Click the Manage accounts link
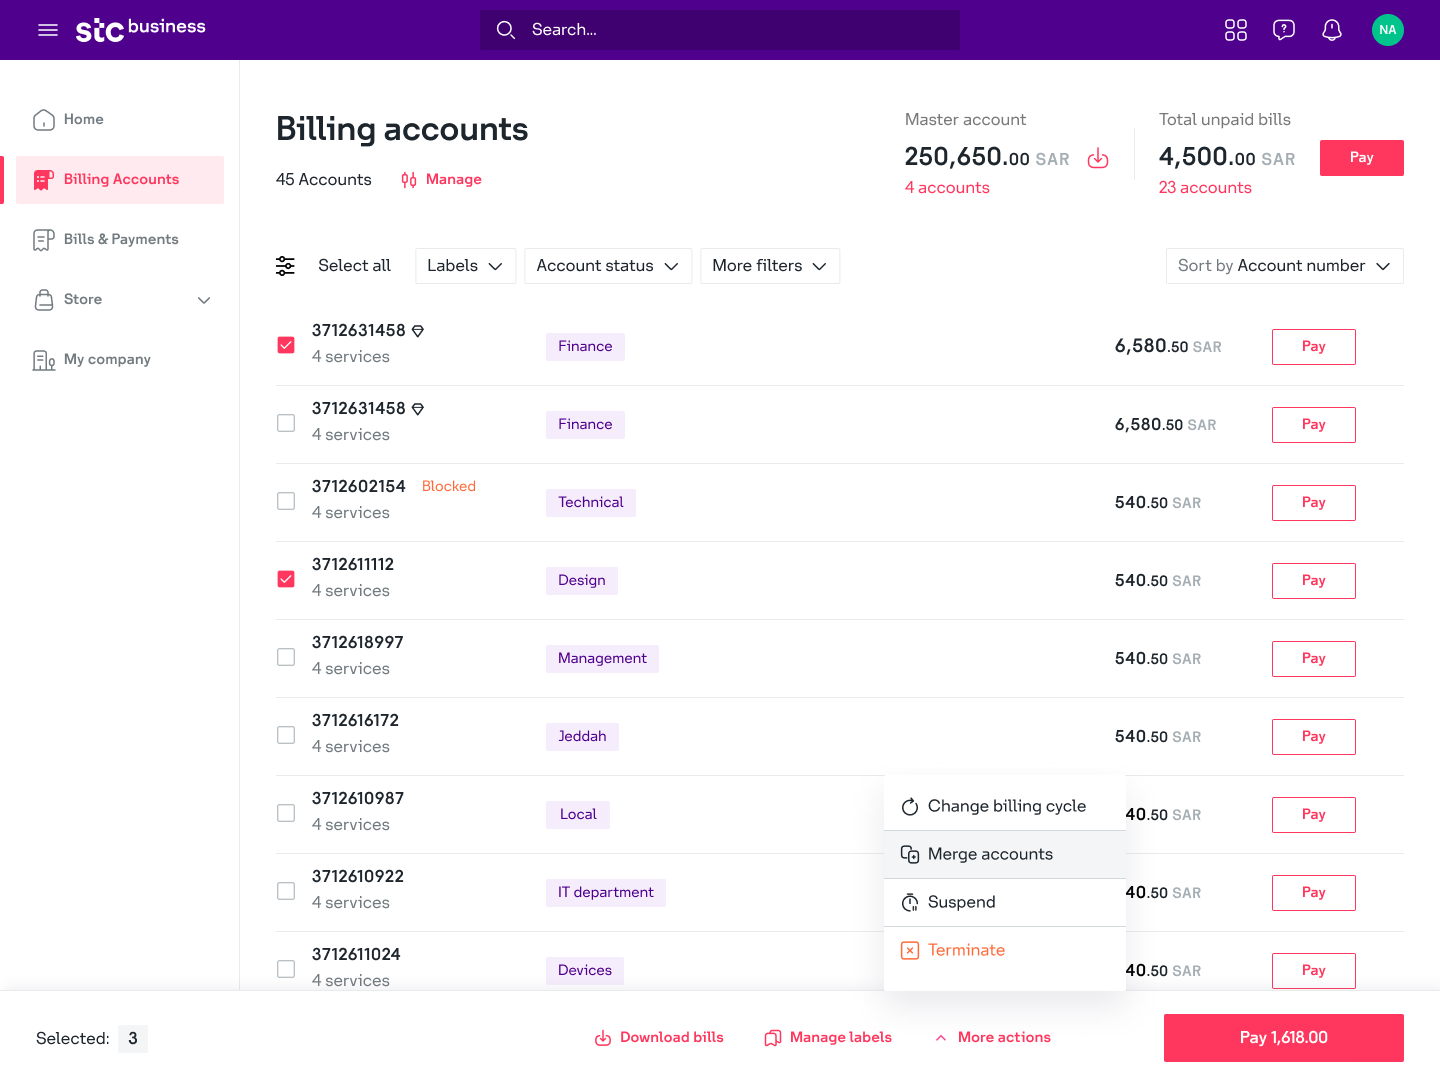 pos(442,180)
